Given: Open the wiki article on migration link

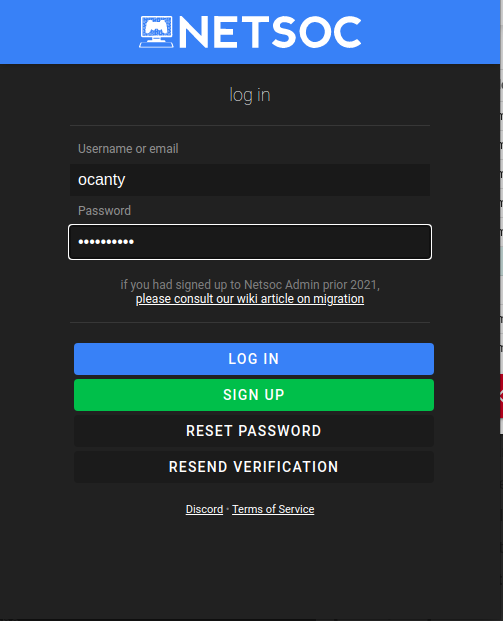Looking at the screenshot, I should pyautogui.click(x=250, y=299).
